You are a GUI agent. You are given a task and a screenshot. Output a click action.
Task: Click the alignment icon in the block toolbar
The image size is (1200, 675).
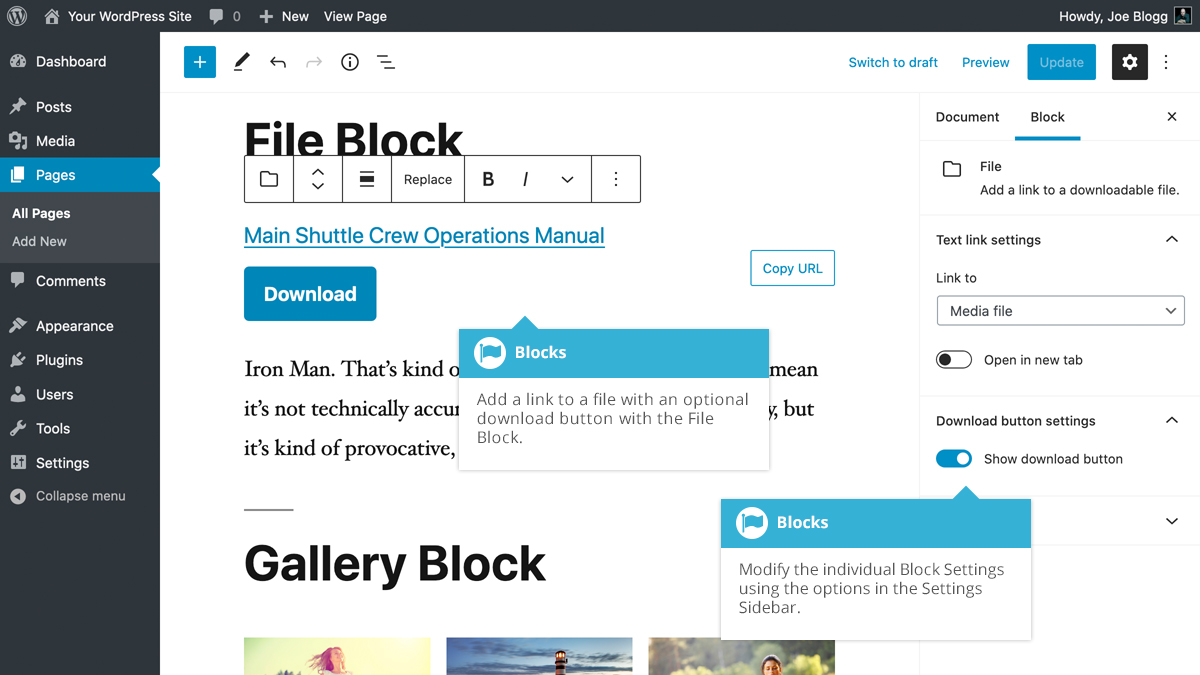click(x=366, y=179)
